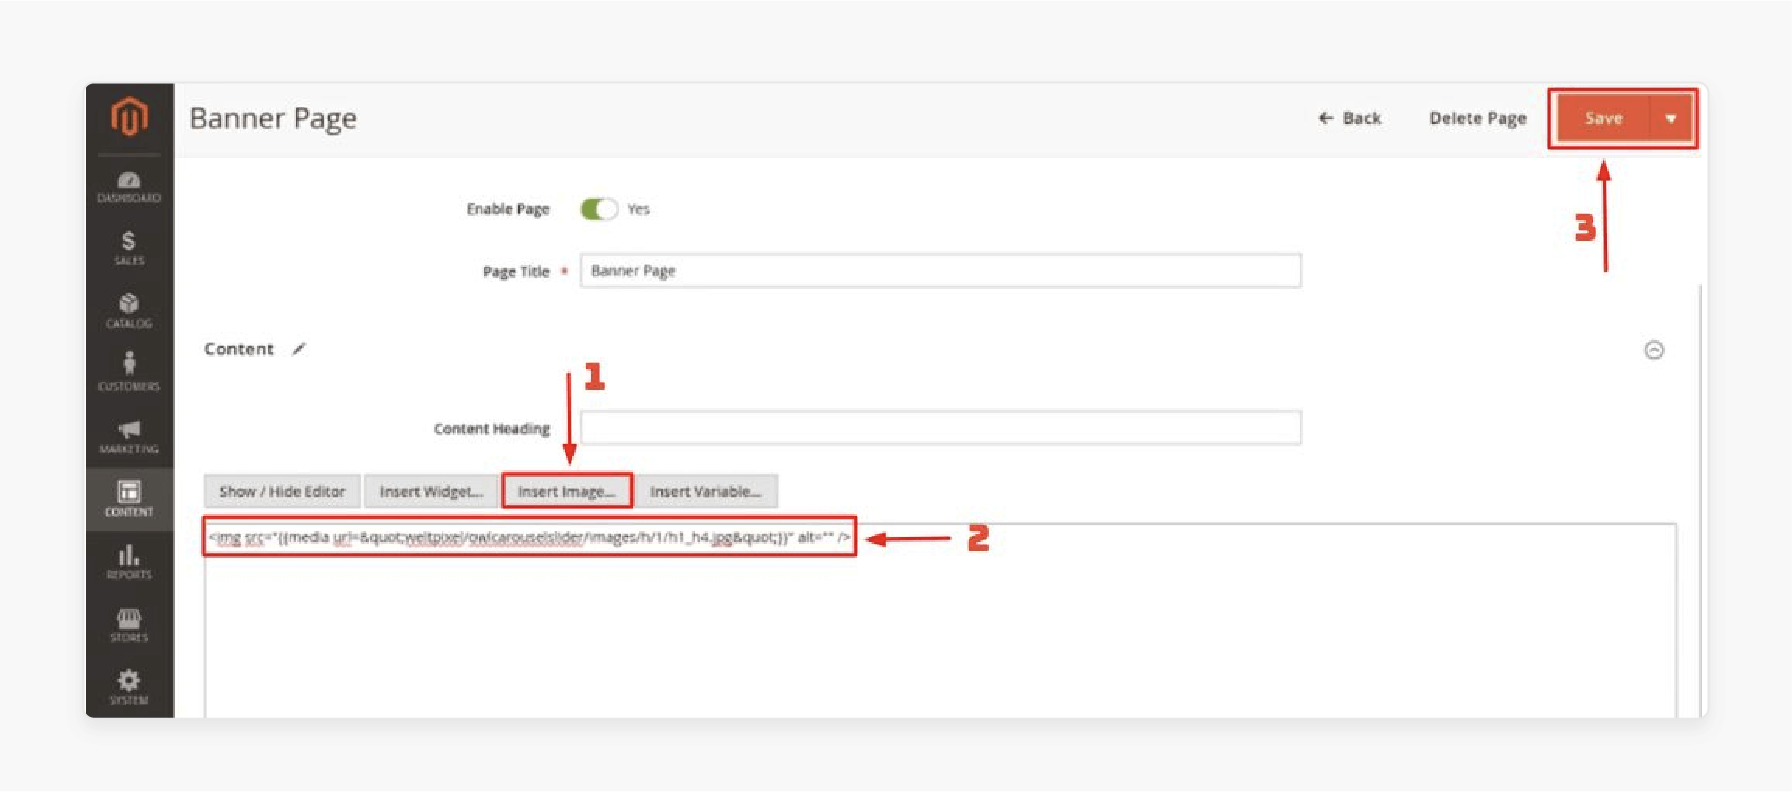Open the System sidebar menu
This screenshot has width=1792, height=792.
tap(129, 688)
